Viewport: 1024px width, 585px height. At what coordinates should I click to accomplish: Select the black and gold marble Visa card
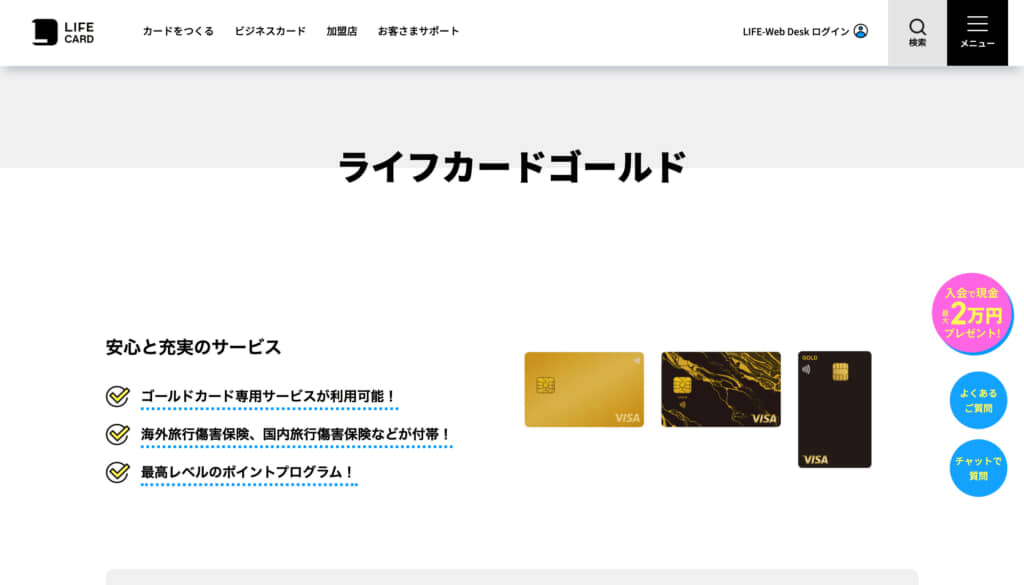point(720,390)
